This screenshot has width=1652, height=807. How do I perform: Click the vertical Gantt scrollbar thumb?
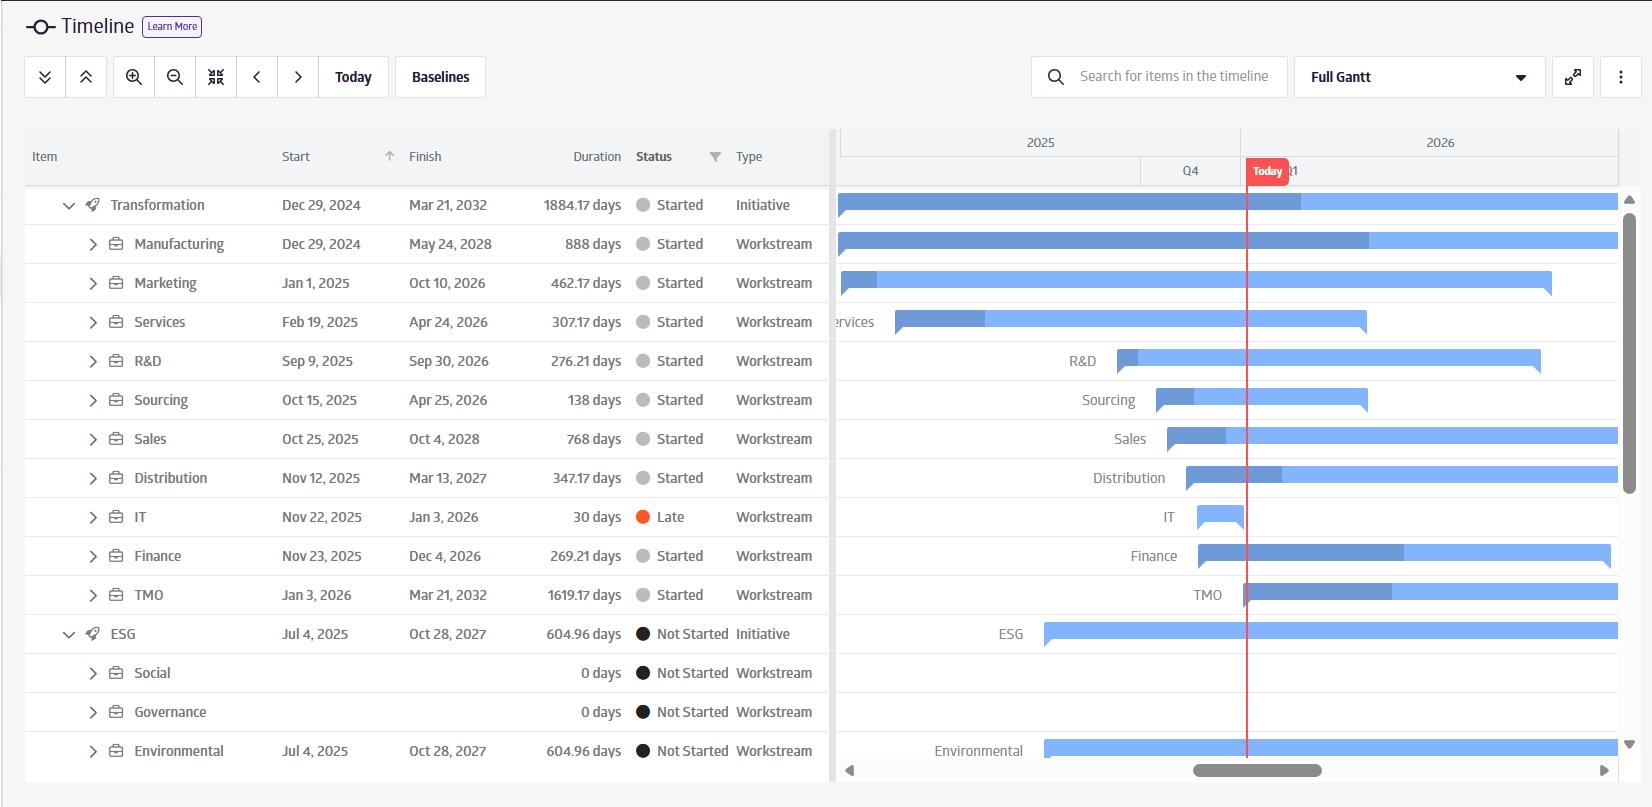point(1629,353)
